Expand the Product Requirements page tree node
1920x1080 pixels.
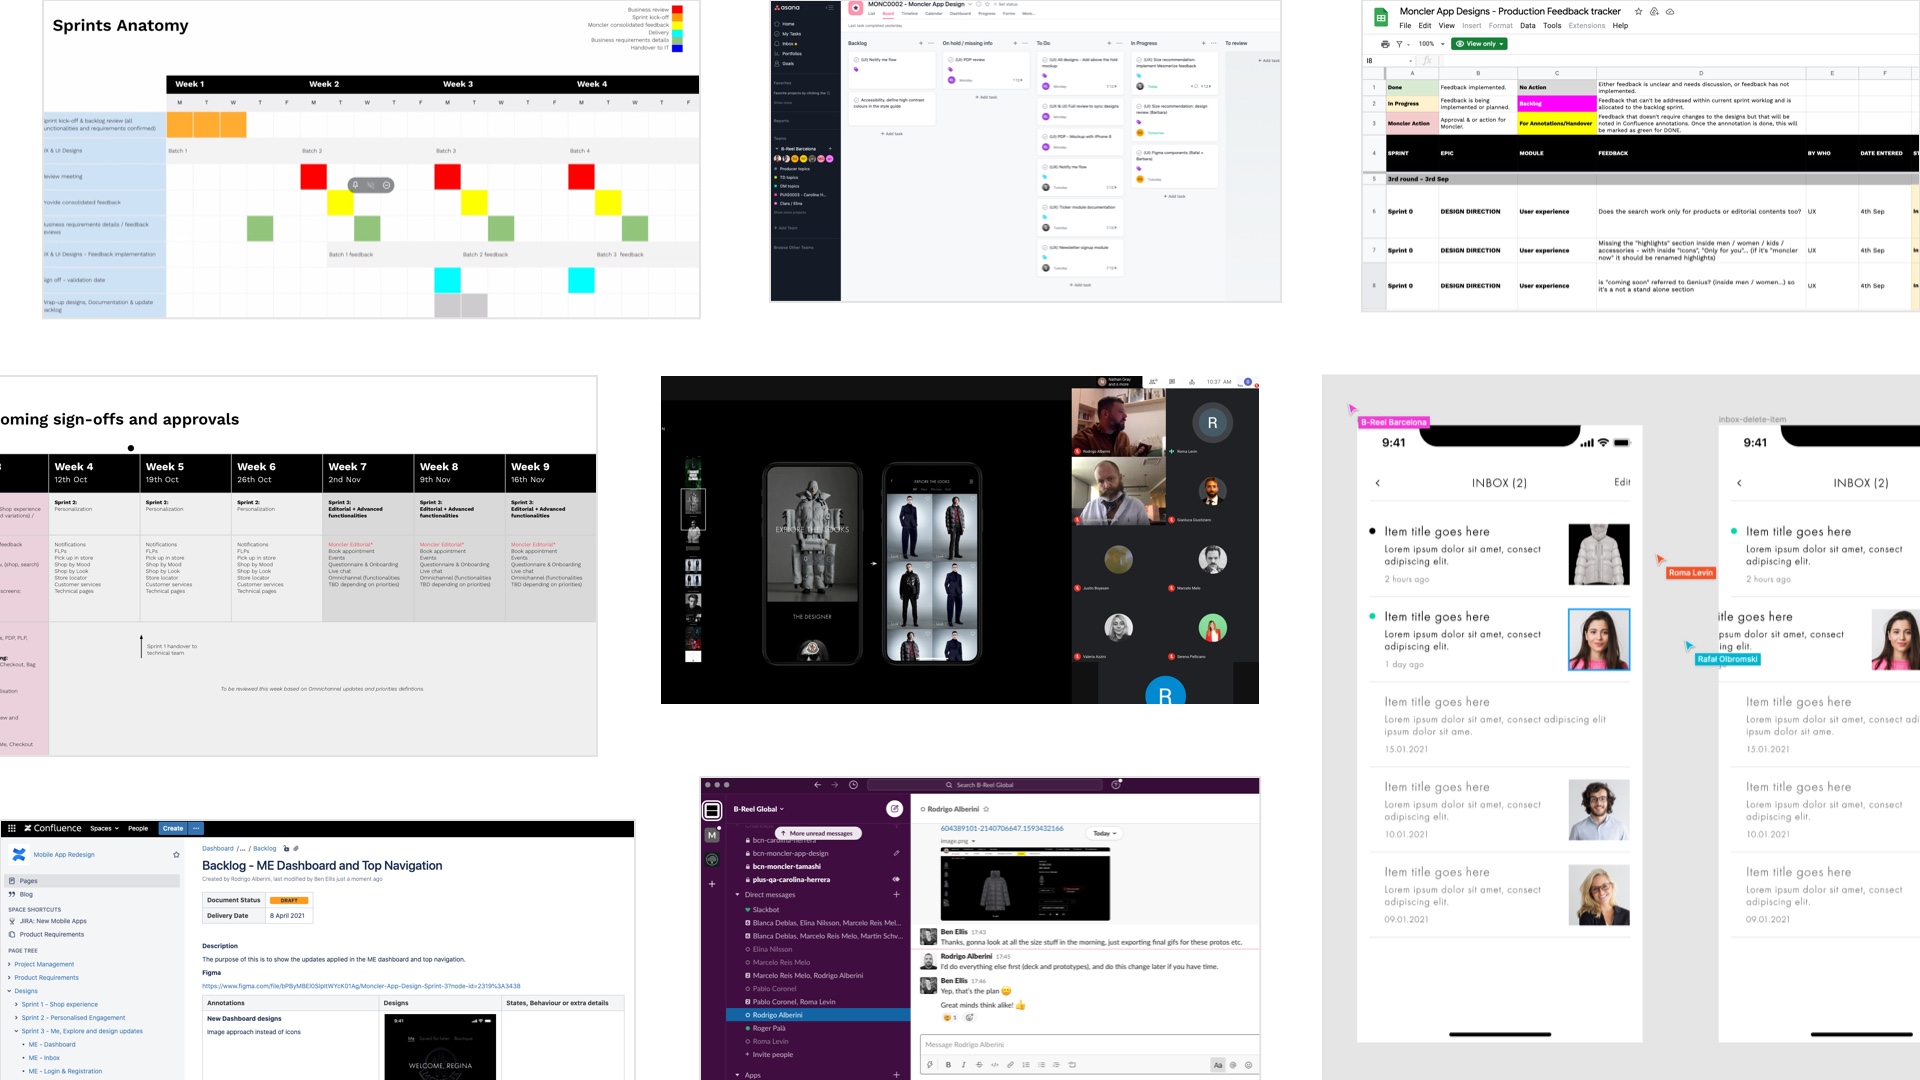point(10,978)
